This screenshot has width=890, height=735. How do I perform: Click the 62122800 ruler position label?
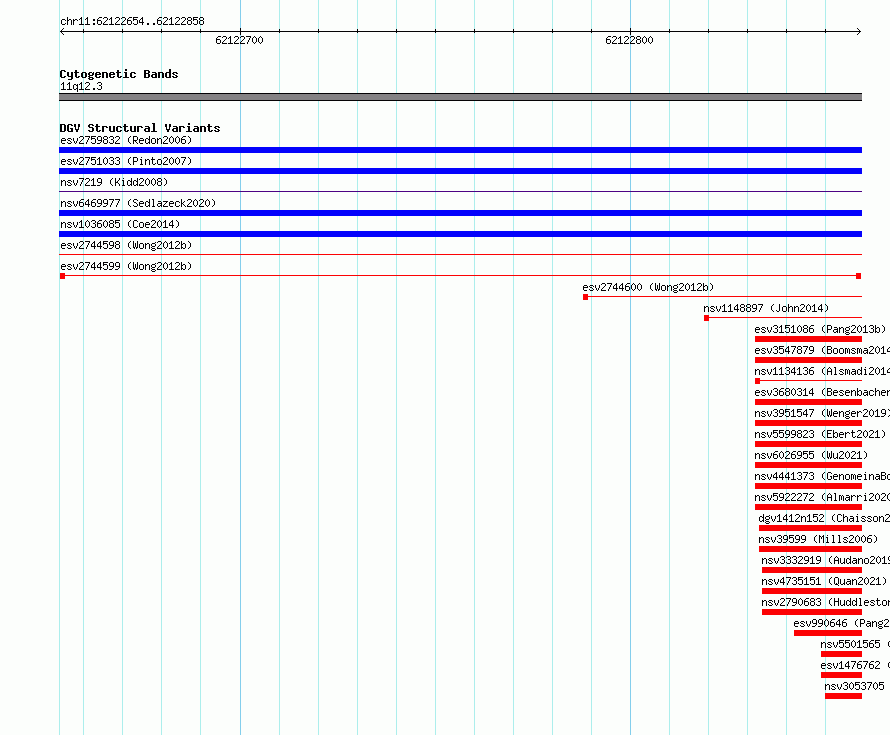click(629, 40)
